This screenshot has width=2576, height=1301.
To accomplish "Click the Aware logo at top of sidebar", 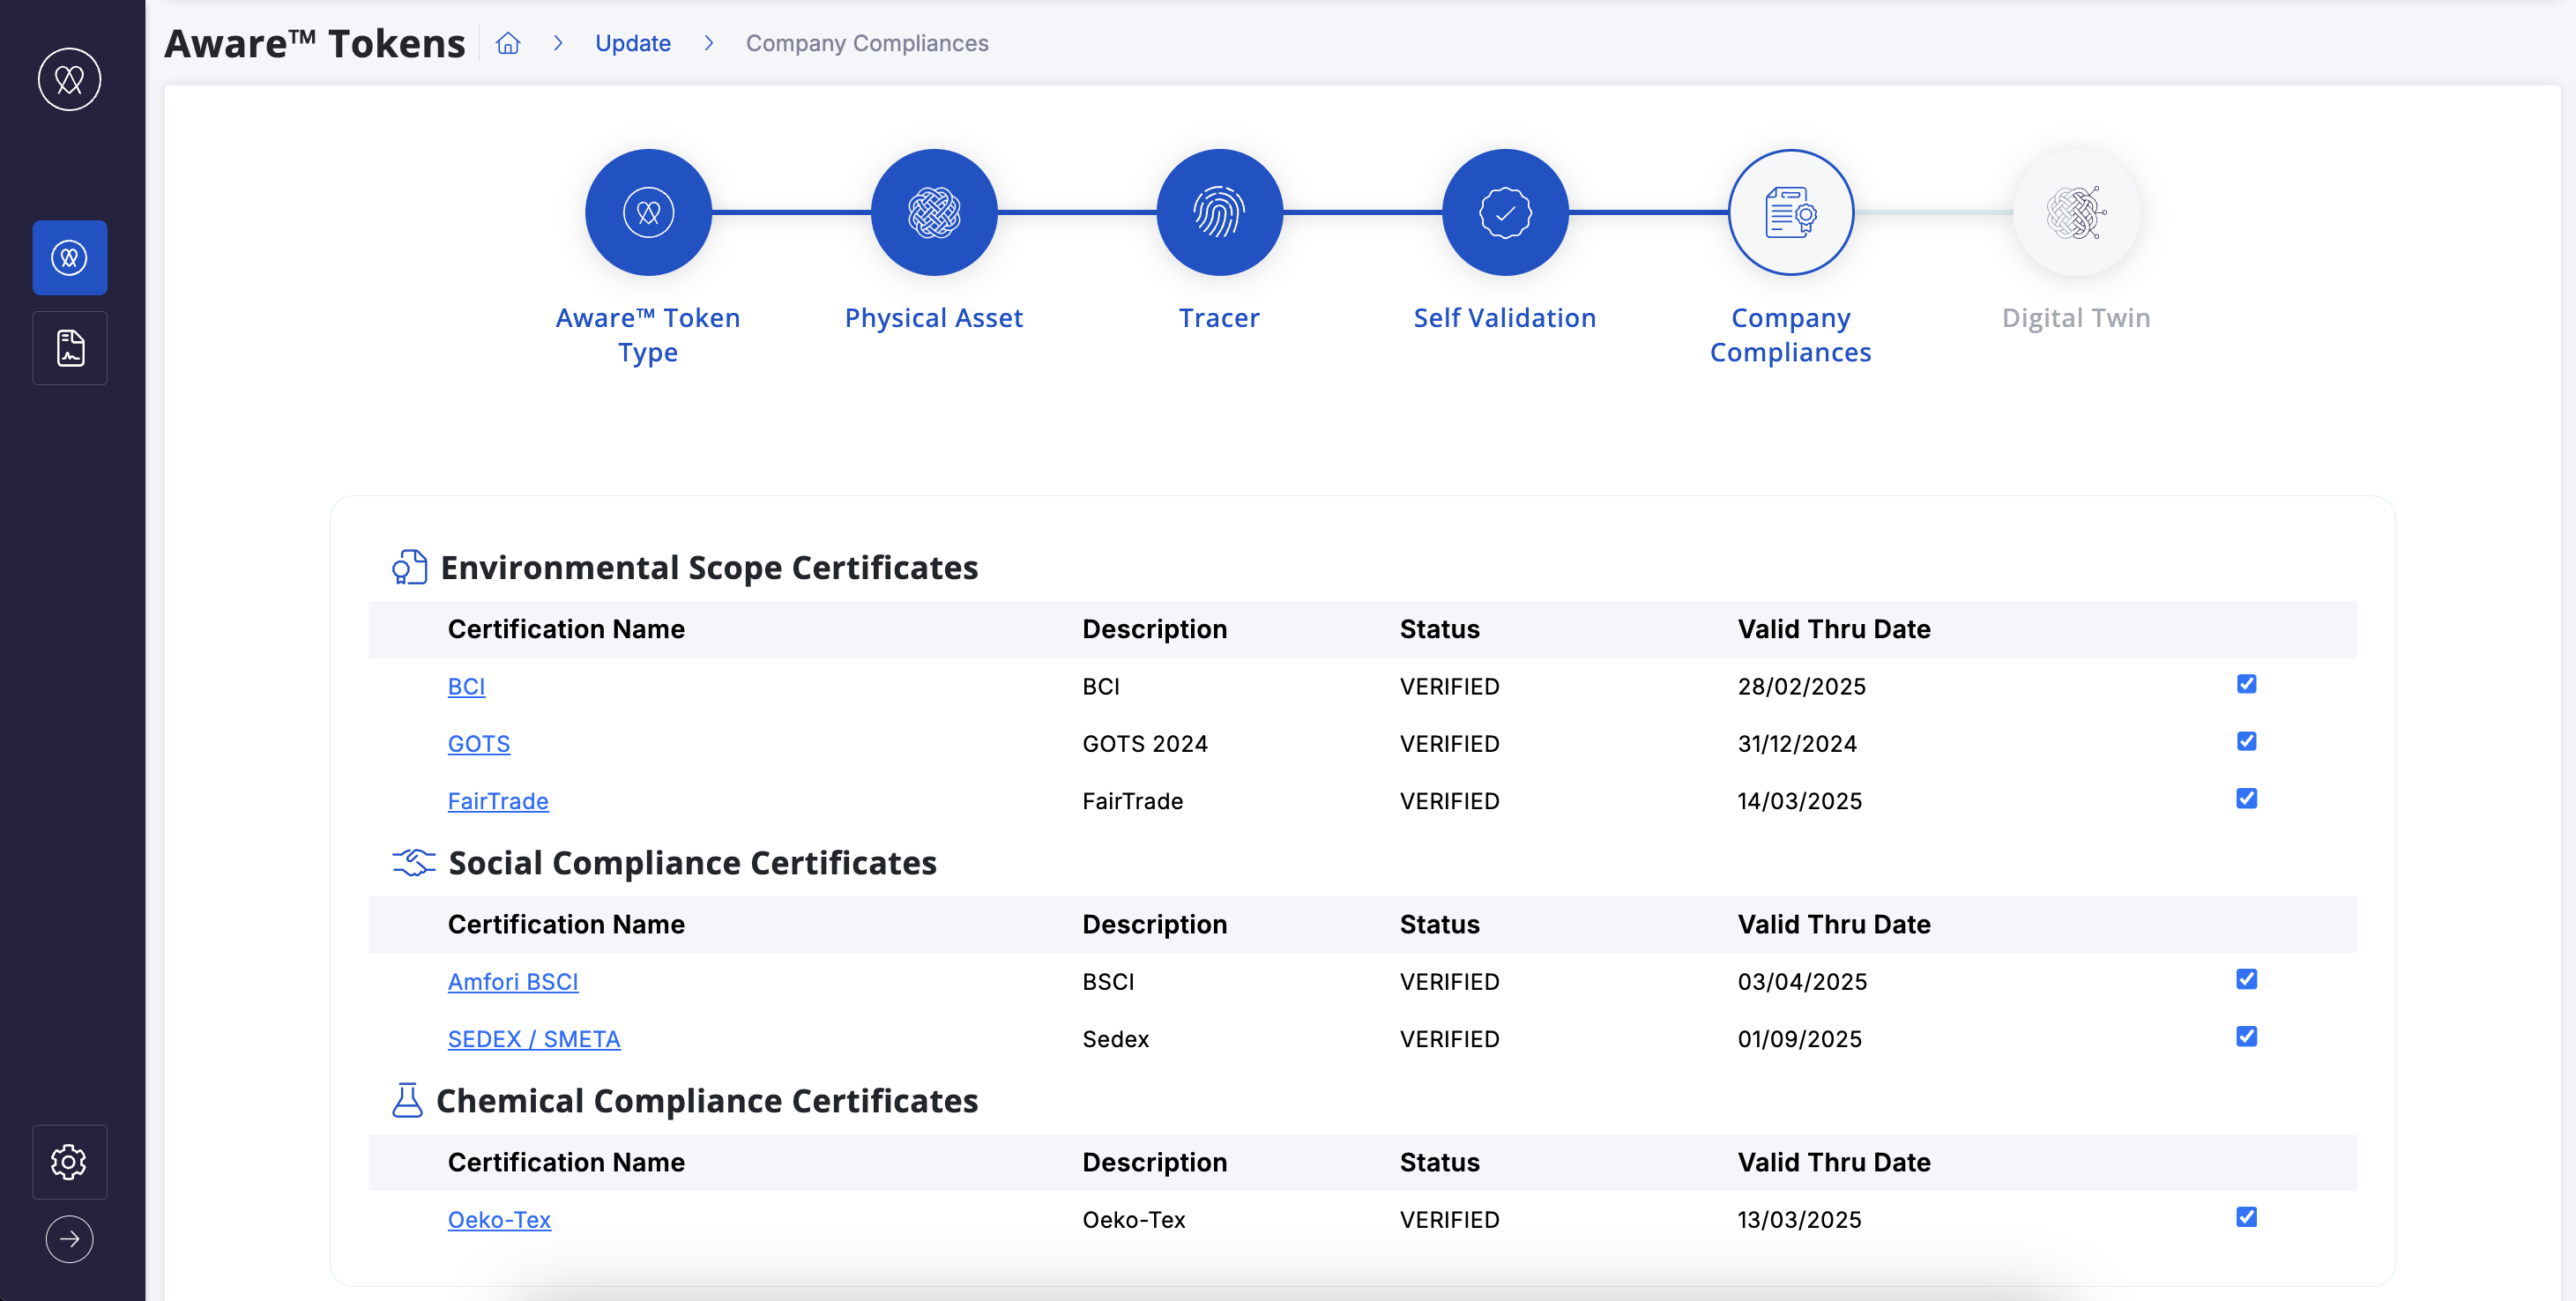I will [69, 79].
